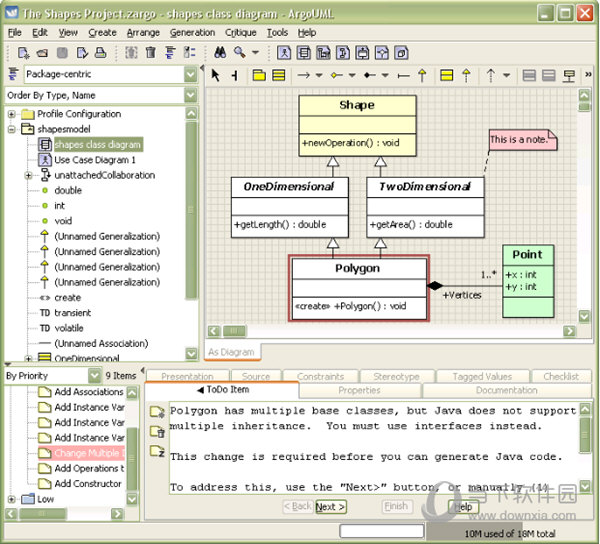Select the Generalization arrow tool
Screen dimensions: 600x544
422,75
